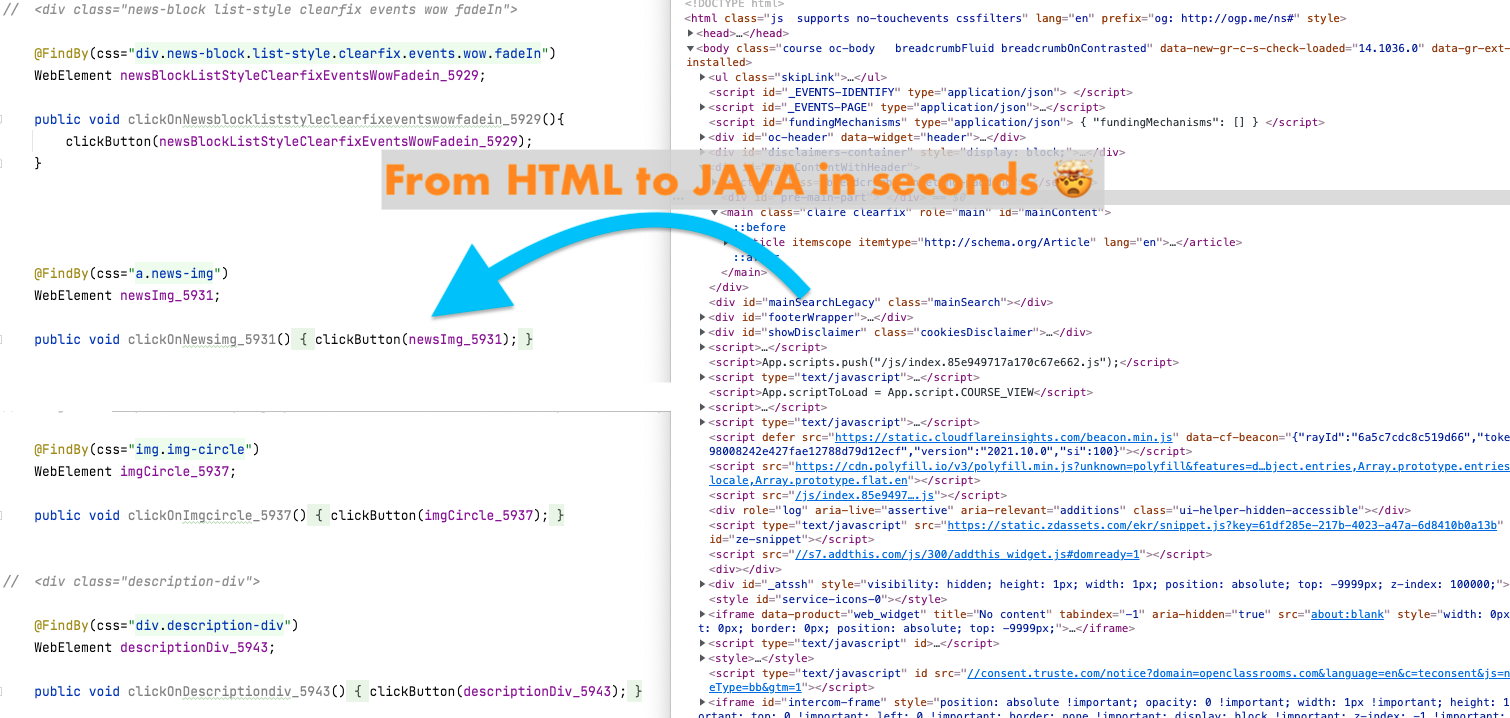
Task: Expand the web_widget iframe node
Action: pos(704,614)
